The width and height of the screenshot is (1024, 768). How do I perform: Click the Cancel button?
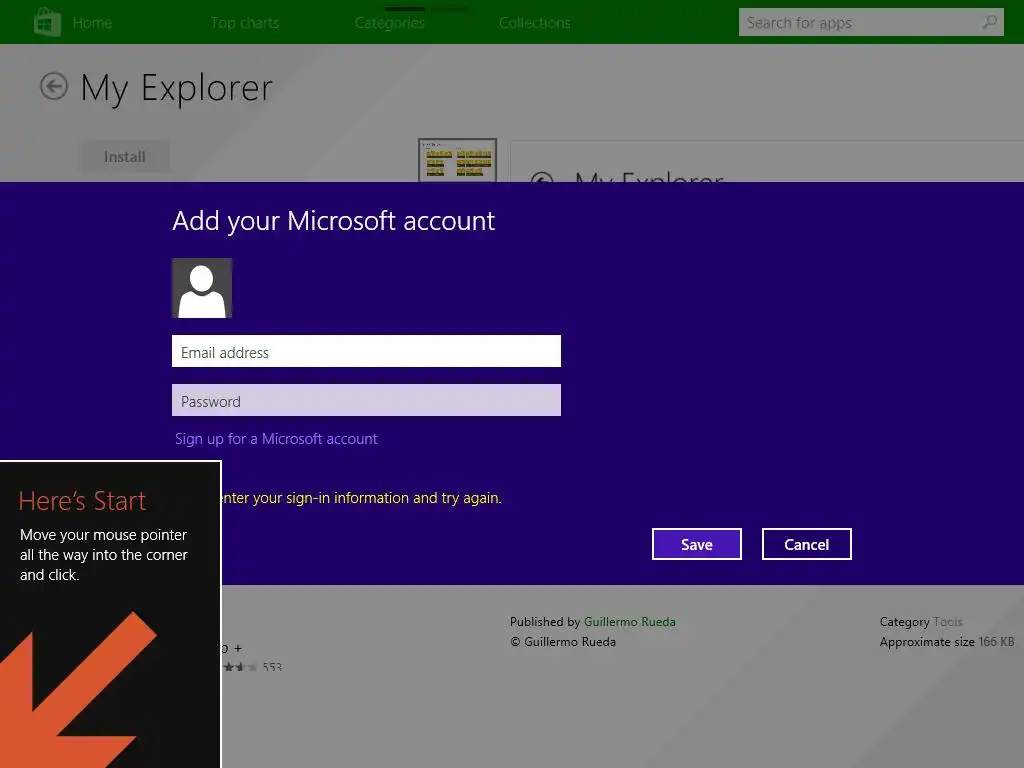tap(807, 544)
